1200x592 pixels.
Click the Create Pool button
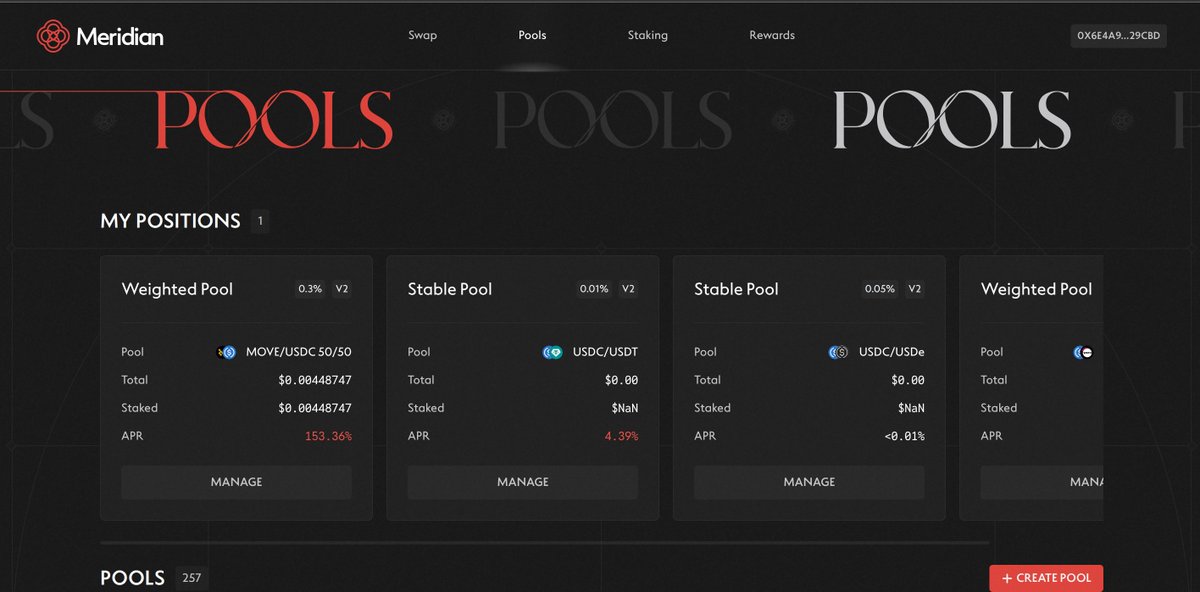(1046, 578)
